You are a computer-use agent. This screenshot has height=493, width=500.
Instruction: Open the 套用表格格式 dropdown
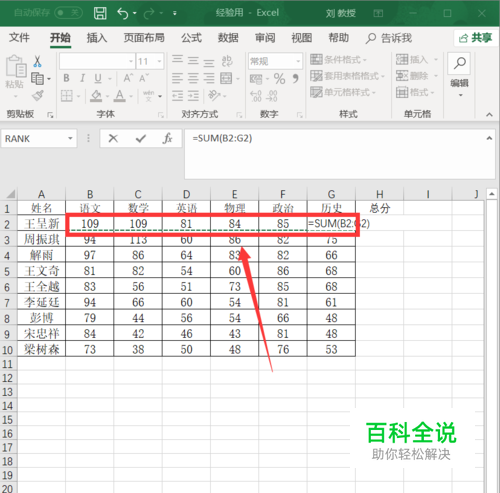(x=347, y=76)
